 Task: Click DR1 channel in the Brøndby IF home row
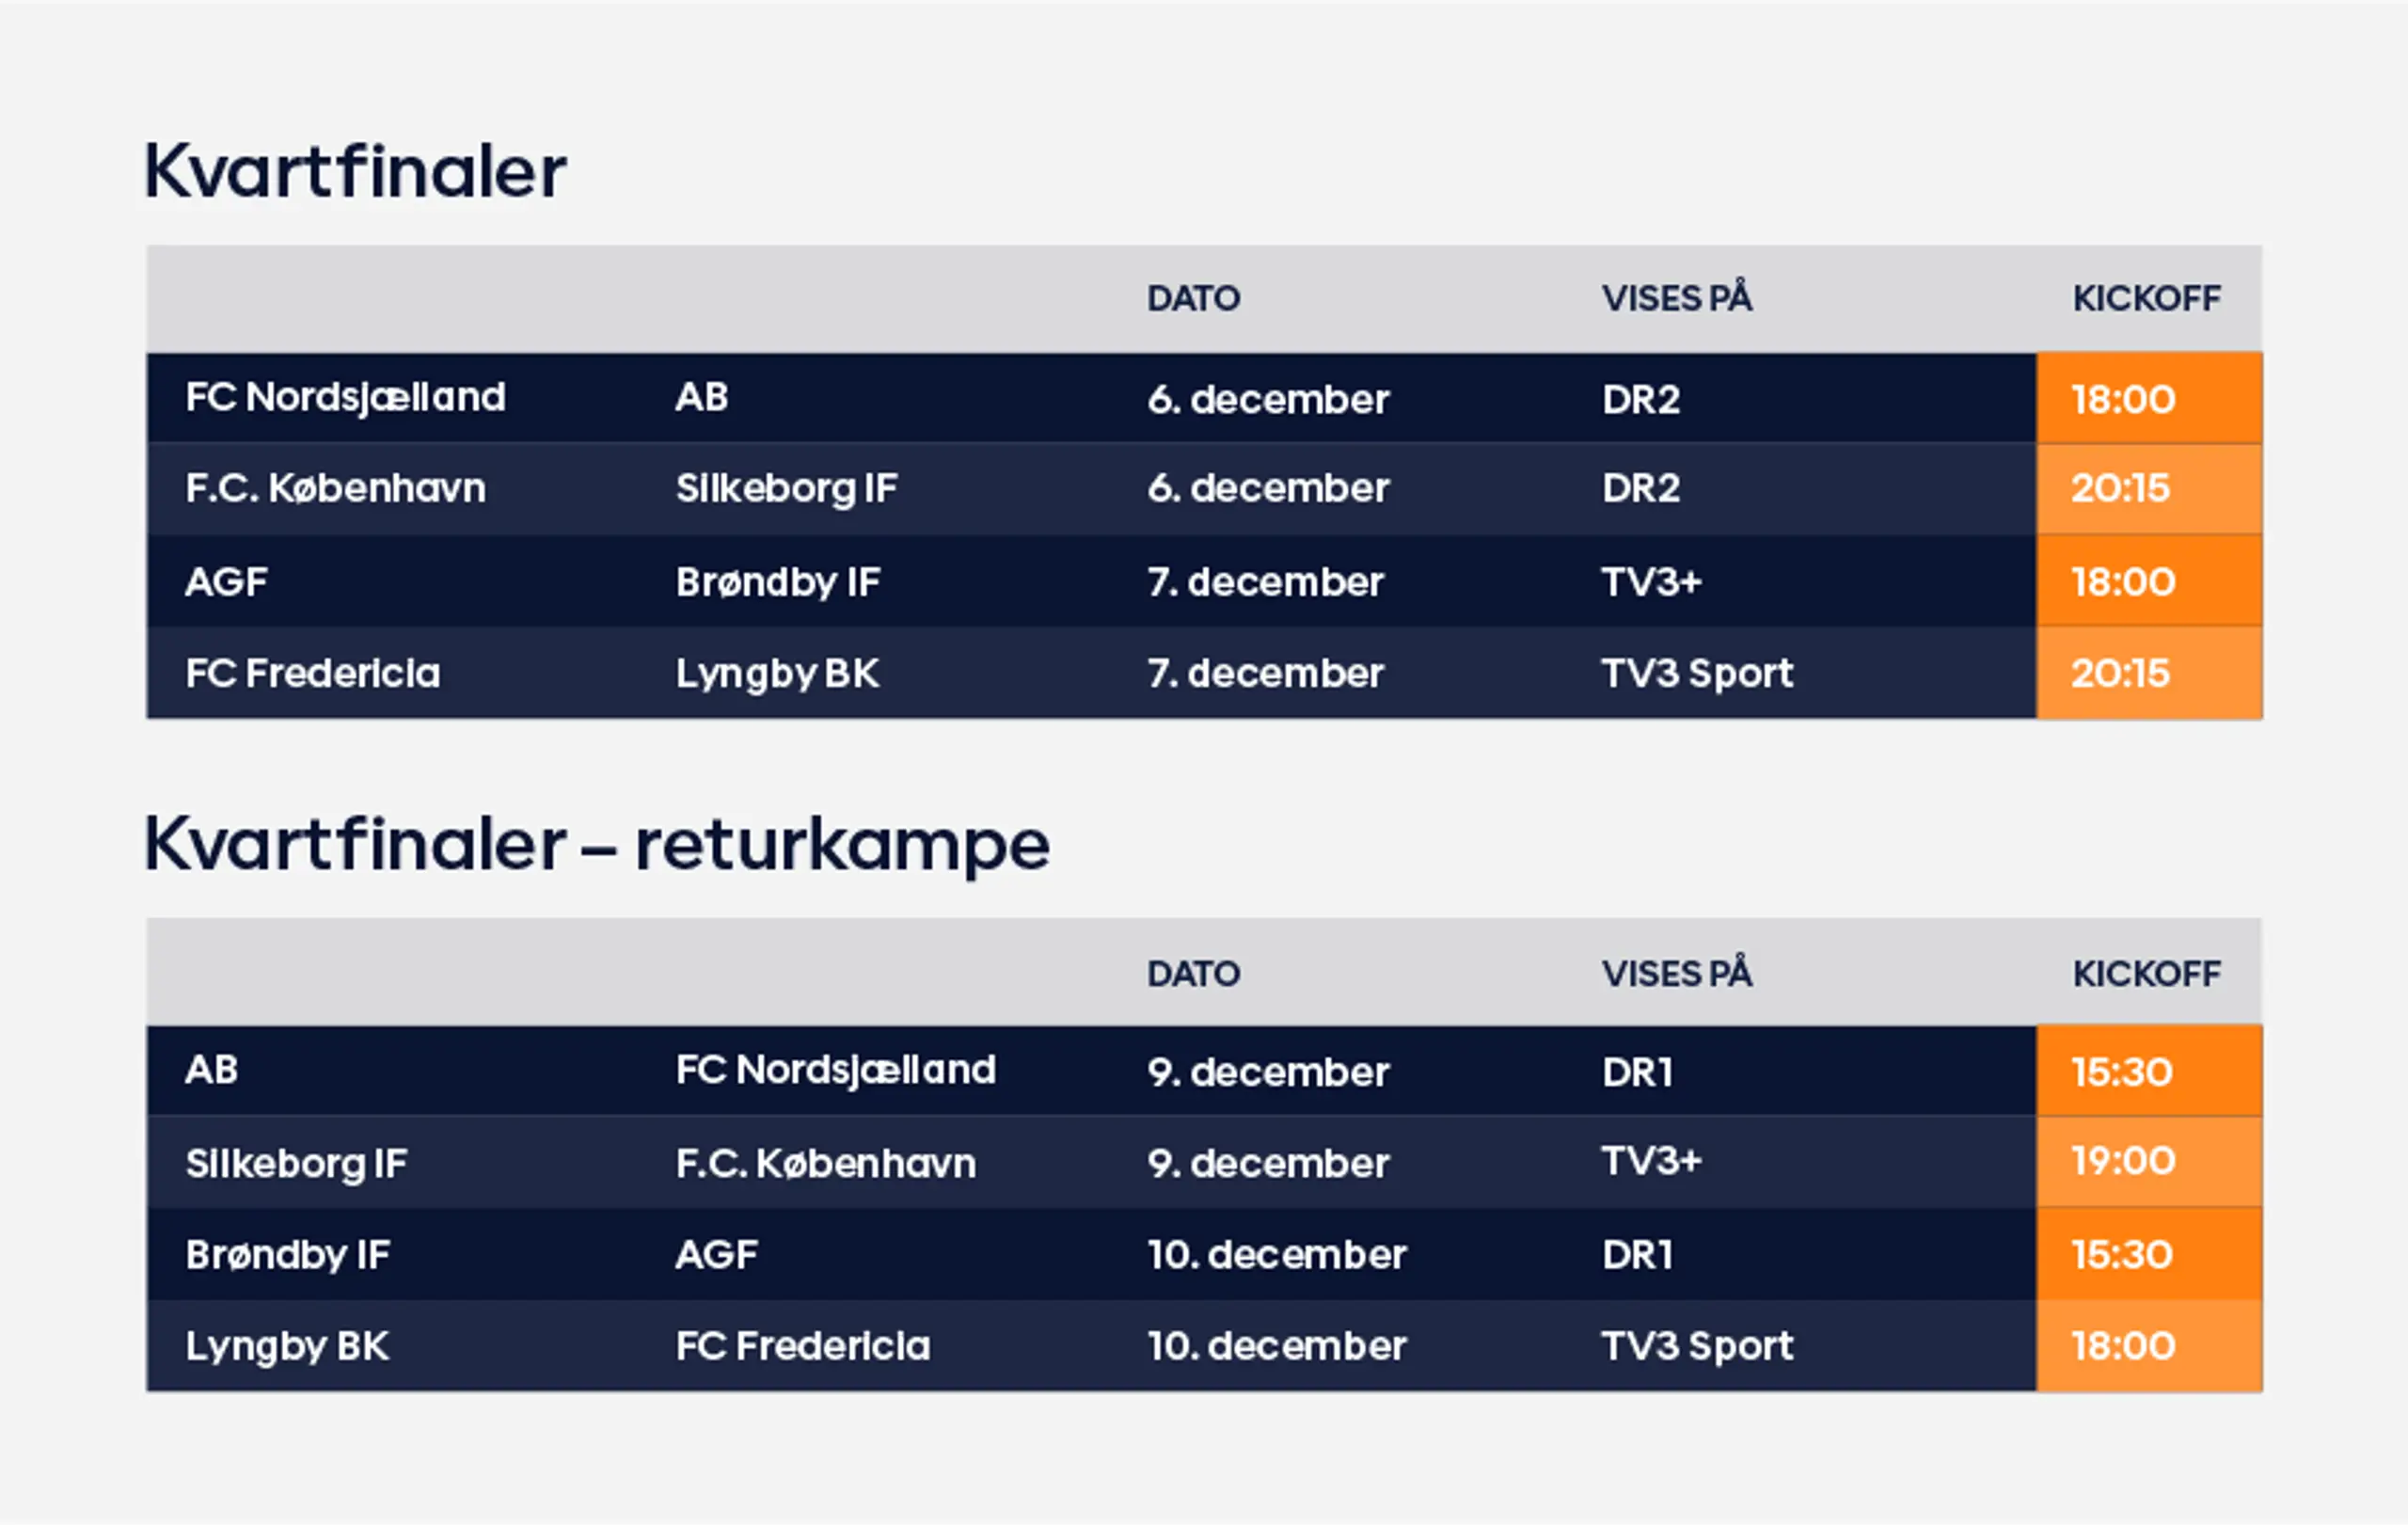(1637, 1254)
